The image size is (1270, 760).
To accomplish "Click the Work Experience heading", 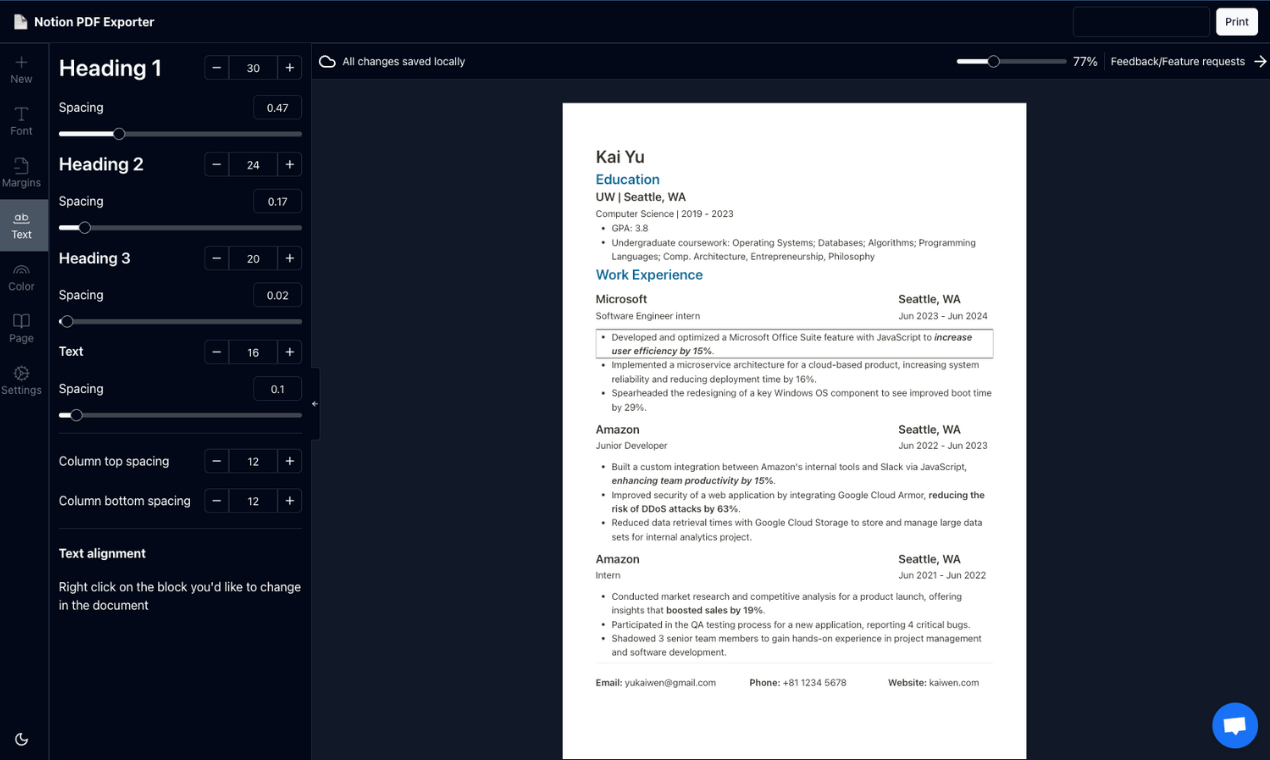I will tap(649, 275).
